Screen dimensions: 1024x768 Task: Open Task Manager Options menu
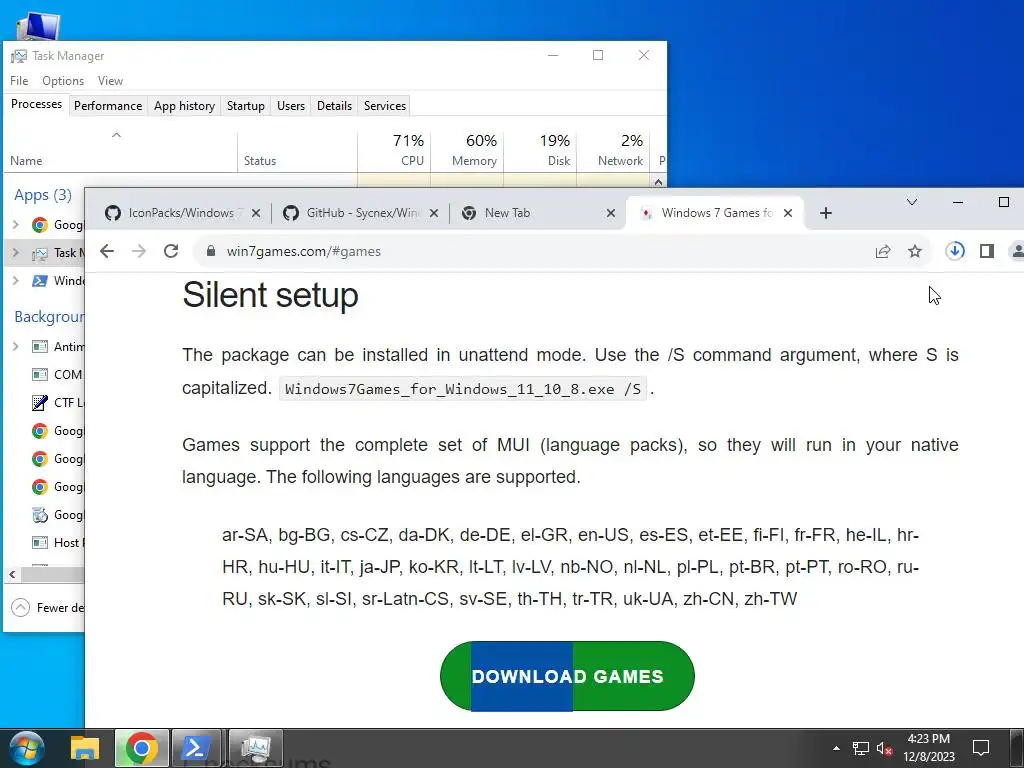pos(63,80)
